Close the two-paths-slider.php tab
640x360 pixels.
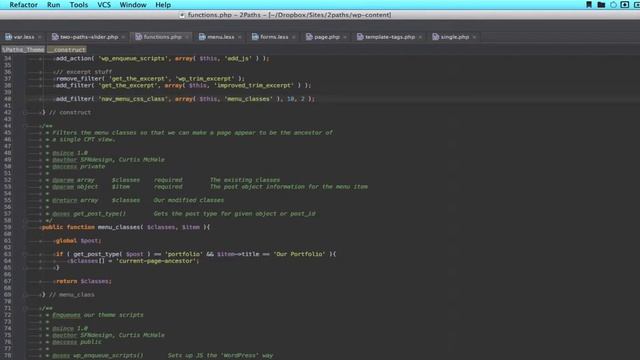coord(123,37)
